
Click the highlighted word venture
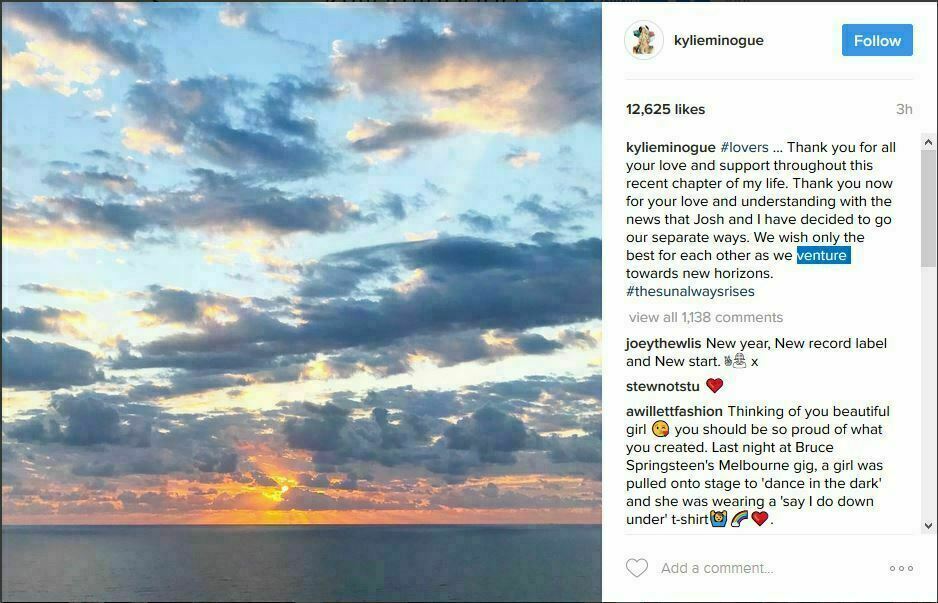(x=823, y=255)
